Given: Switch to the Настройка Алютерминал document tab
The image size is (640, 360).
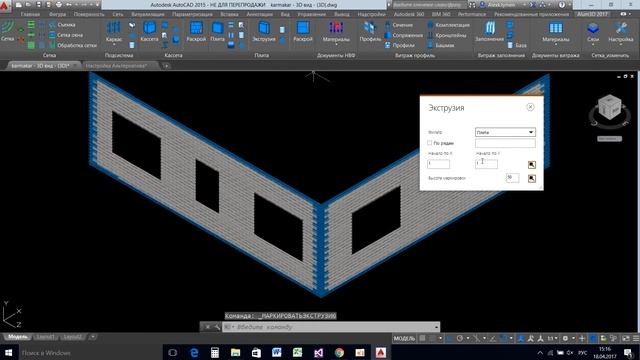Looking at the screenshot, I should pos(116,65).
